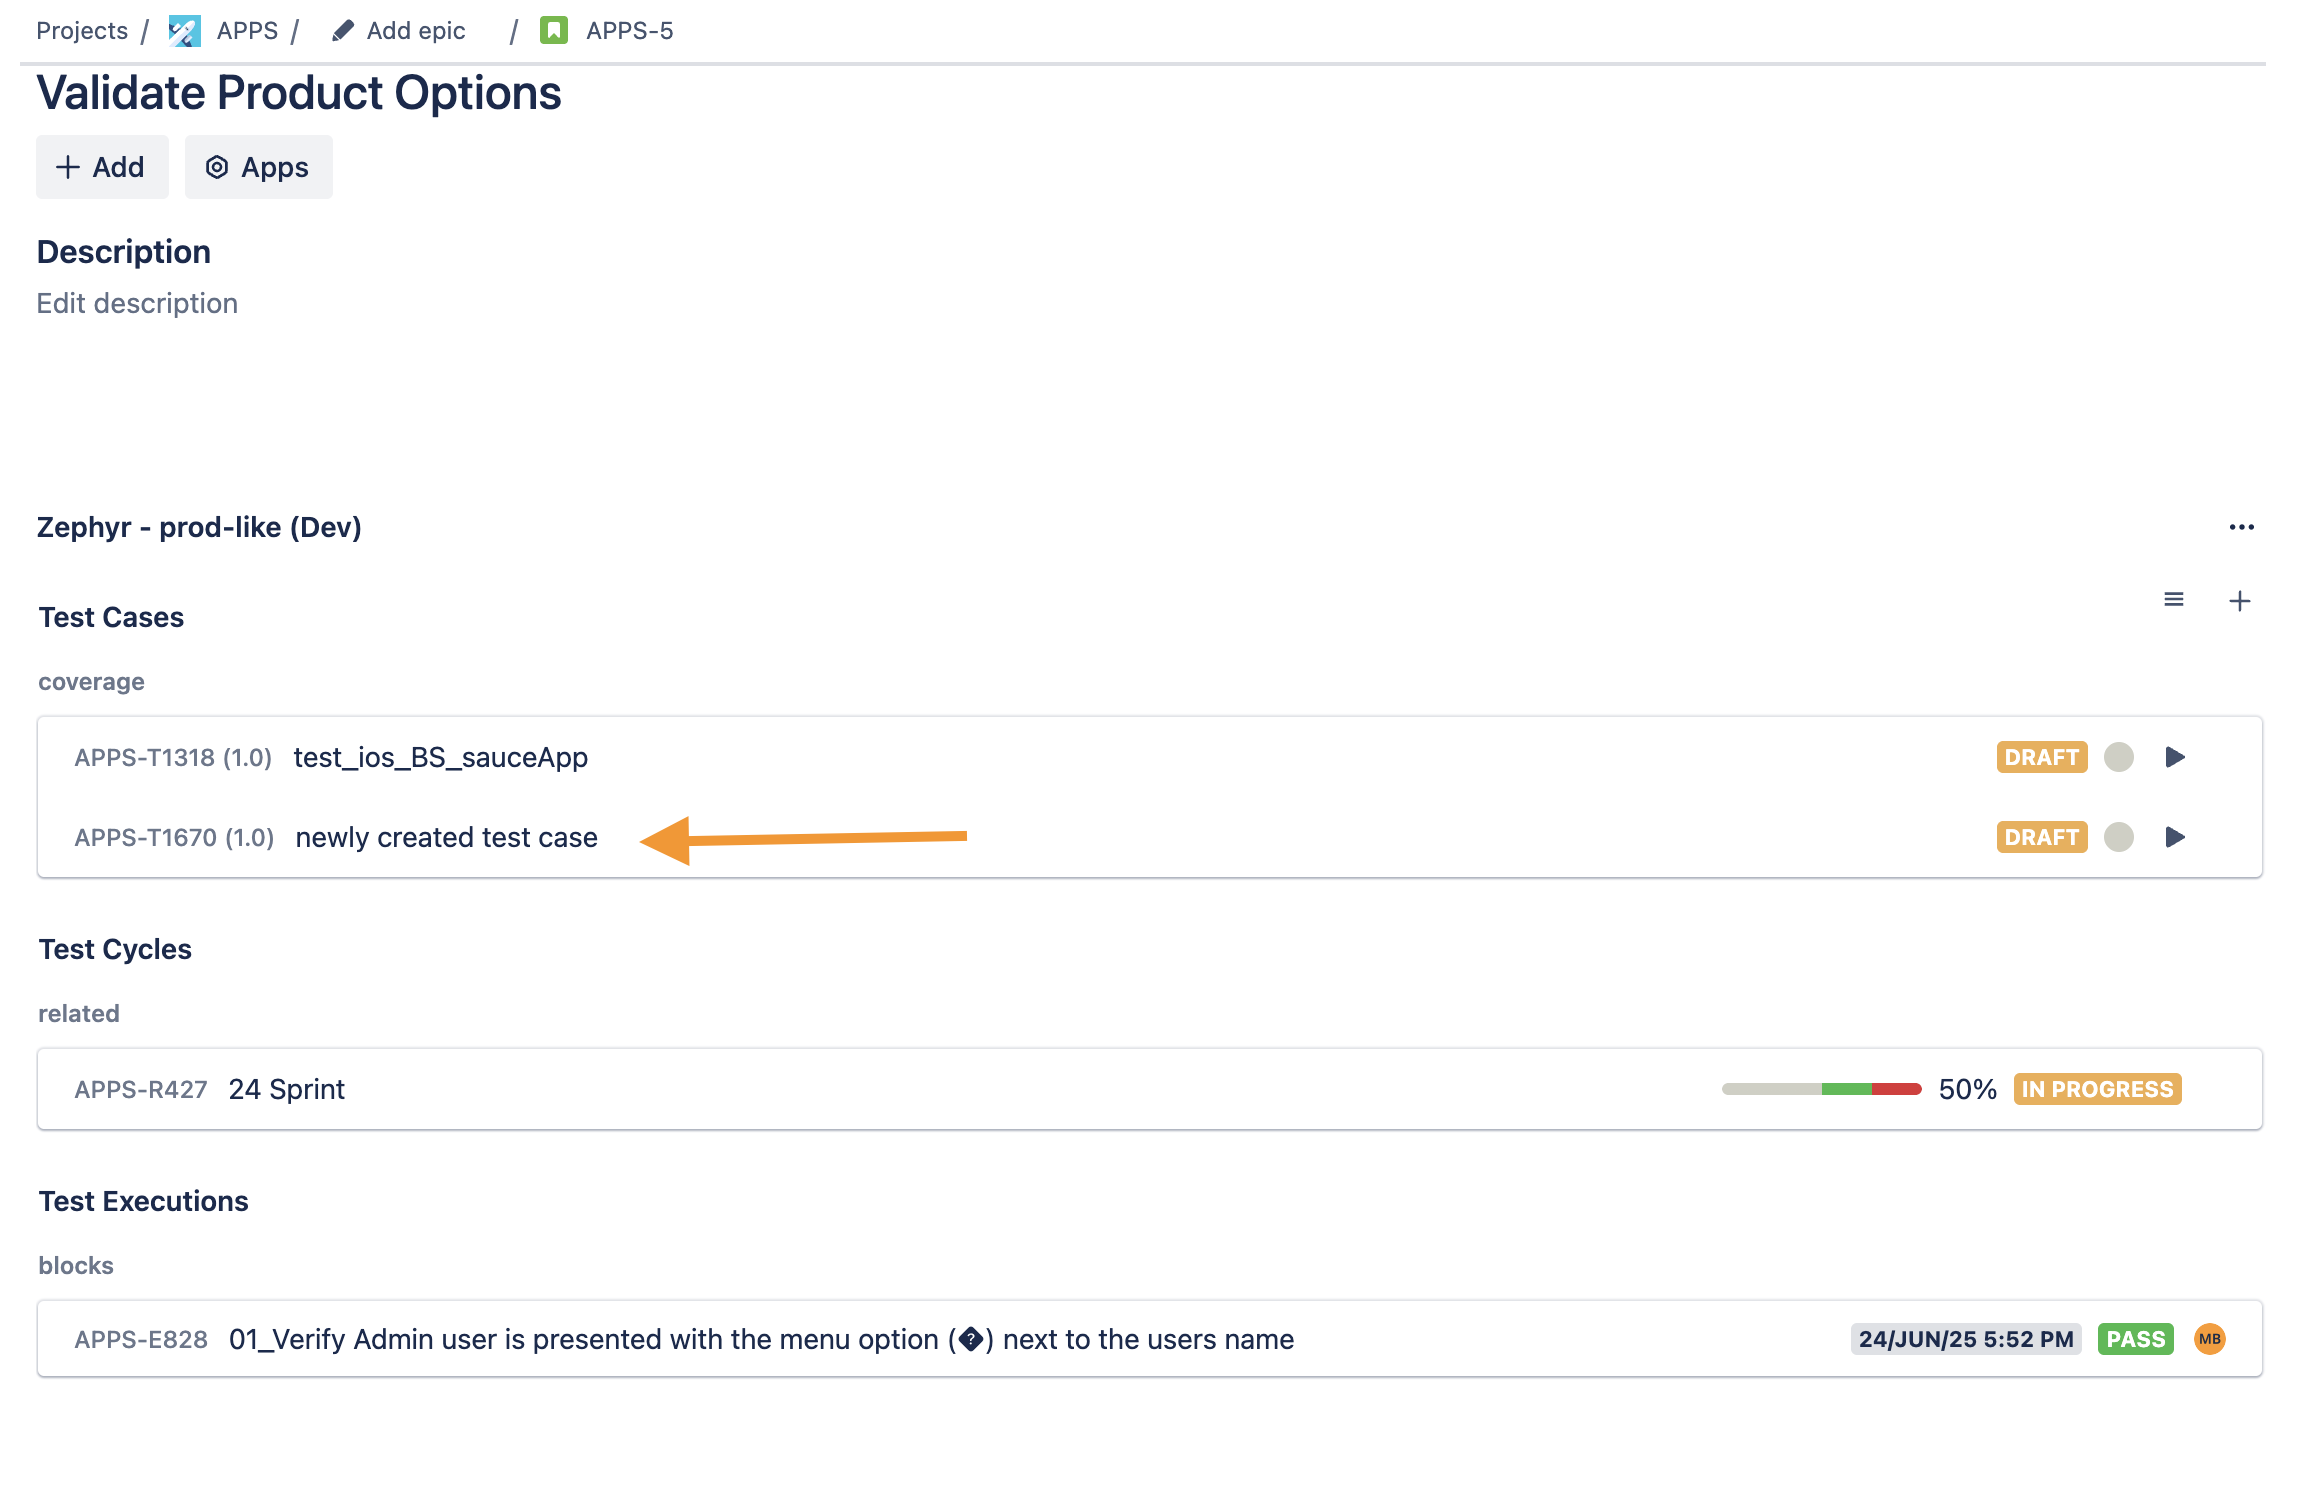Open test execution APPS-E828
This screenshot has width=2312, height=1500.
point(140,1340)
